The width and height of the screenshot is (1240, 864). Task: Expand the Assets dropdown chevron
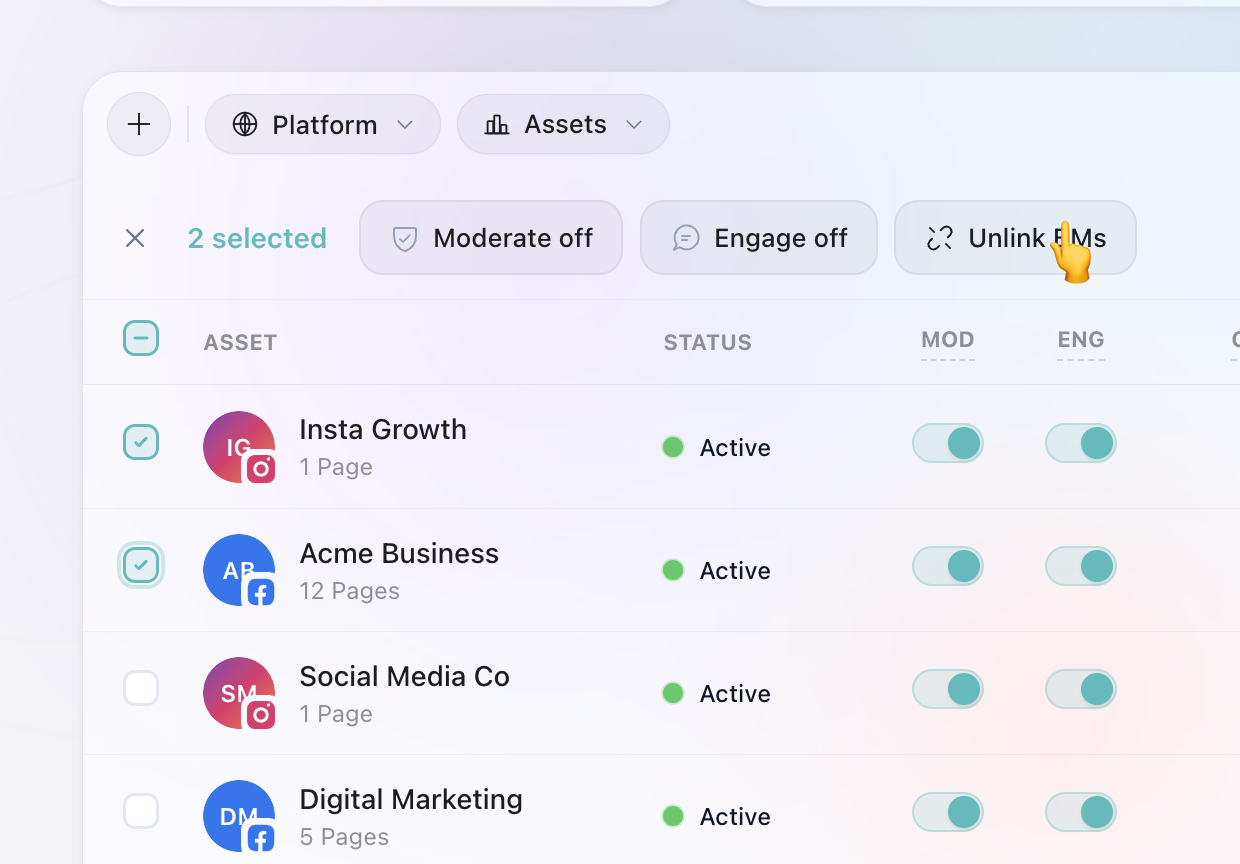[634, 124]
